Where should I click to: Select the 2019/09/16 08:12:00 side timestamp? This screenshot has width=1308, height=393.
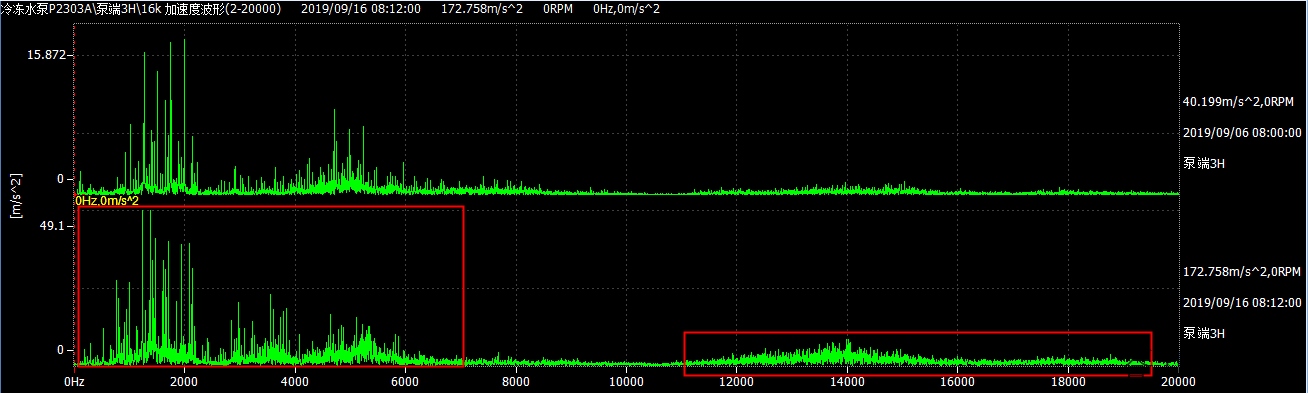(1242, 302)
